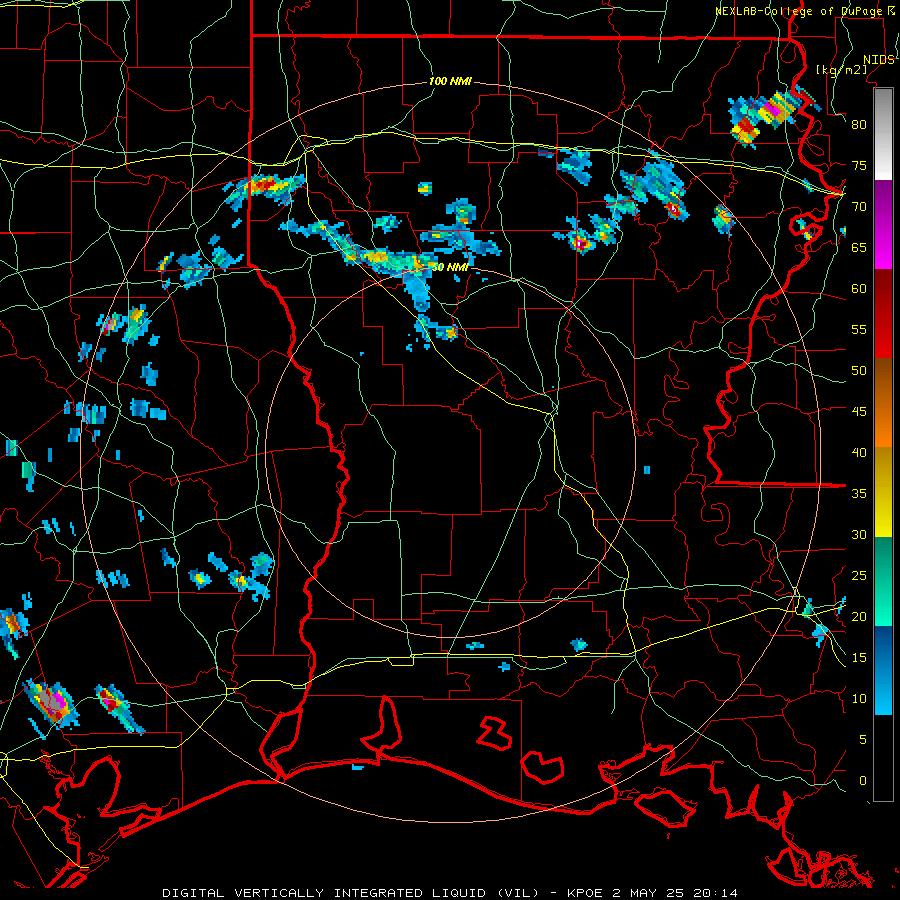Click the scale value 55
This screenshot has height=900, width=900.
859,329
